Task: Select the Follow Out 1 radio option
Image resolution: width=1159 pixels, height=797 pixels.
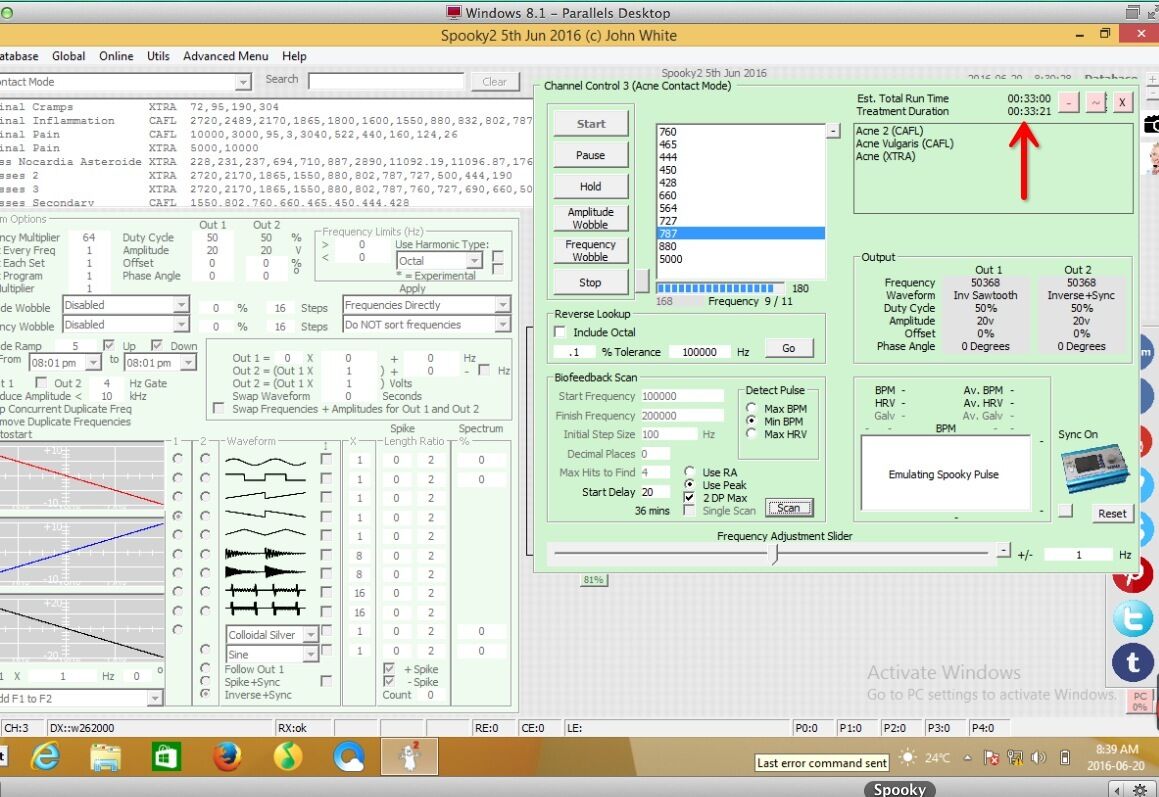Action: [x=205, y=668]
